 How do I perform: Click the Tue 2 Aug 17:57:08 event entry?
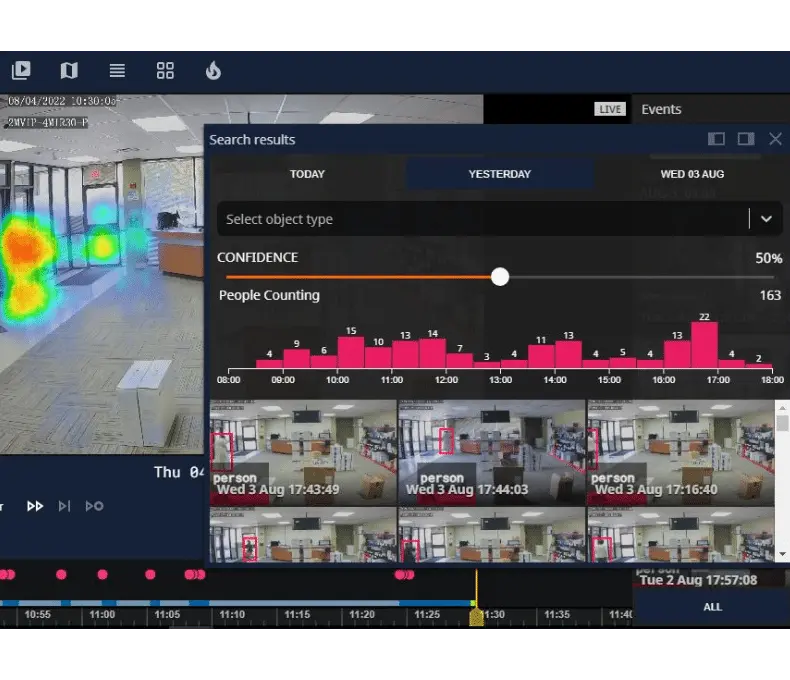click(698, 580)
